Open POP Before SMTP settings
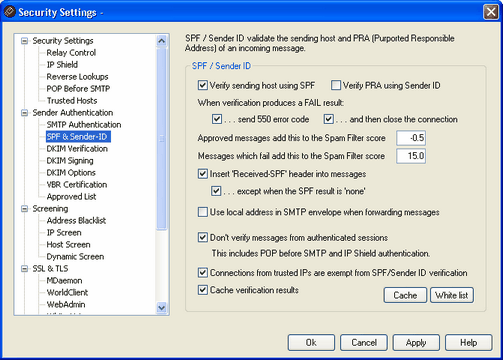This screenshot has width=503, height=360. [x=78, y=89]
